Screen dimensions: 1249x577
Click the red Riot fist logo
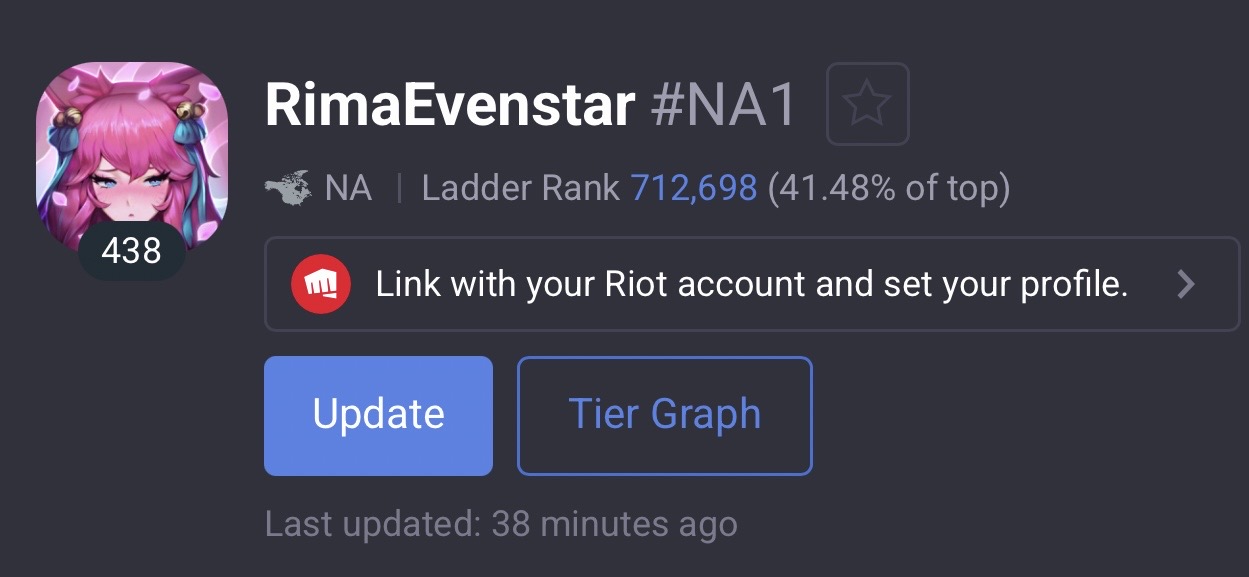tap(320, 284)
